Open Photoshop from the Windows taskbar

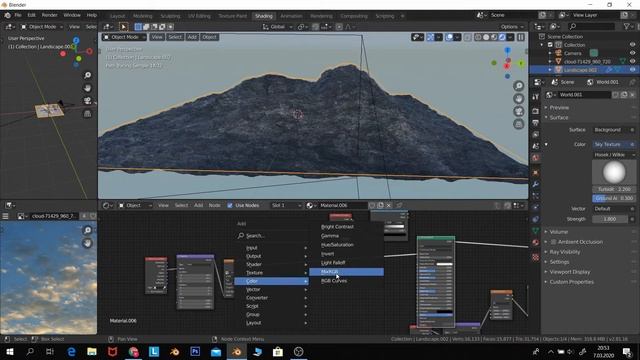pyautogui.click(x=195, y=352)
